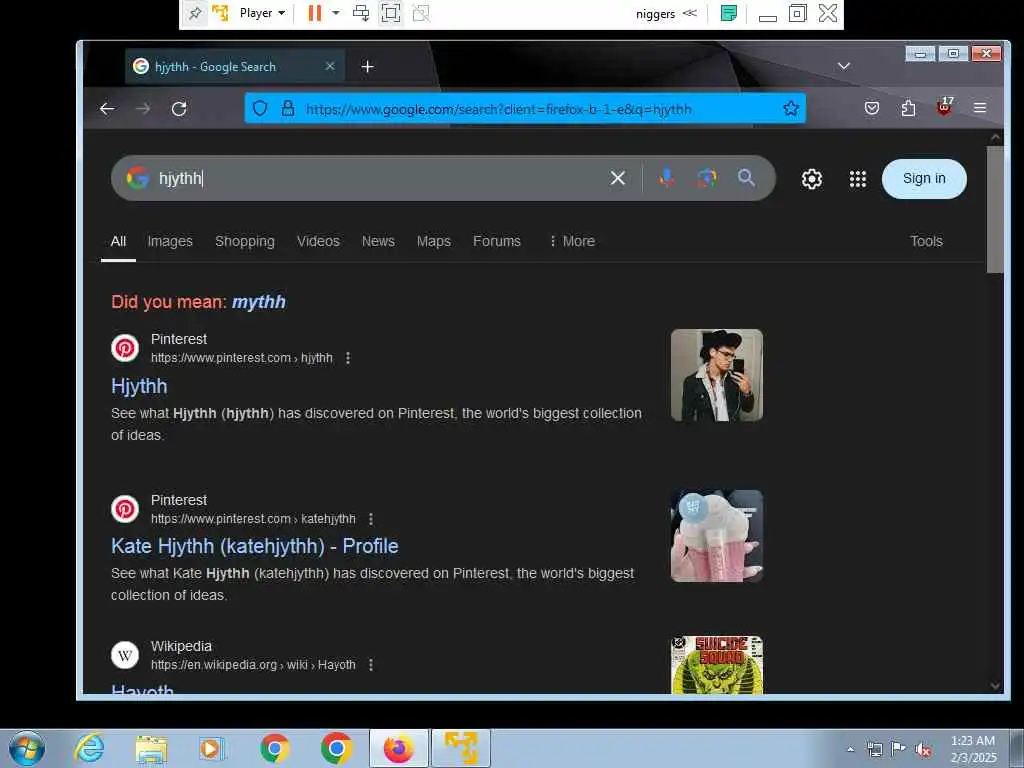This screenshot has width=1024, height=768.
Task: Open options for the pinterest.com › hjythh result
Action: (348, 358)
